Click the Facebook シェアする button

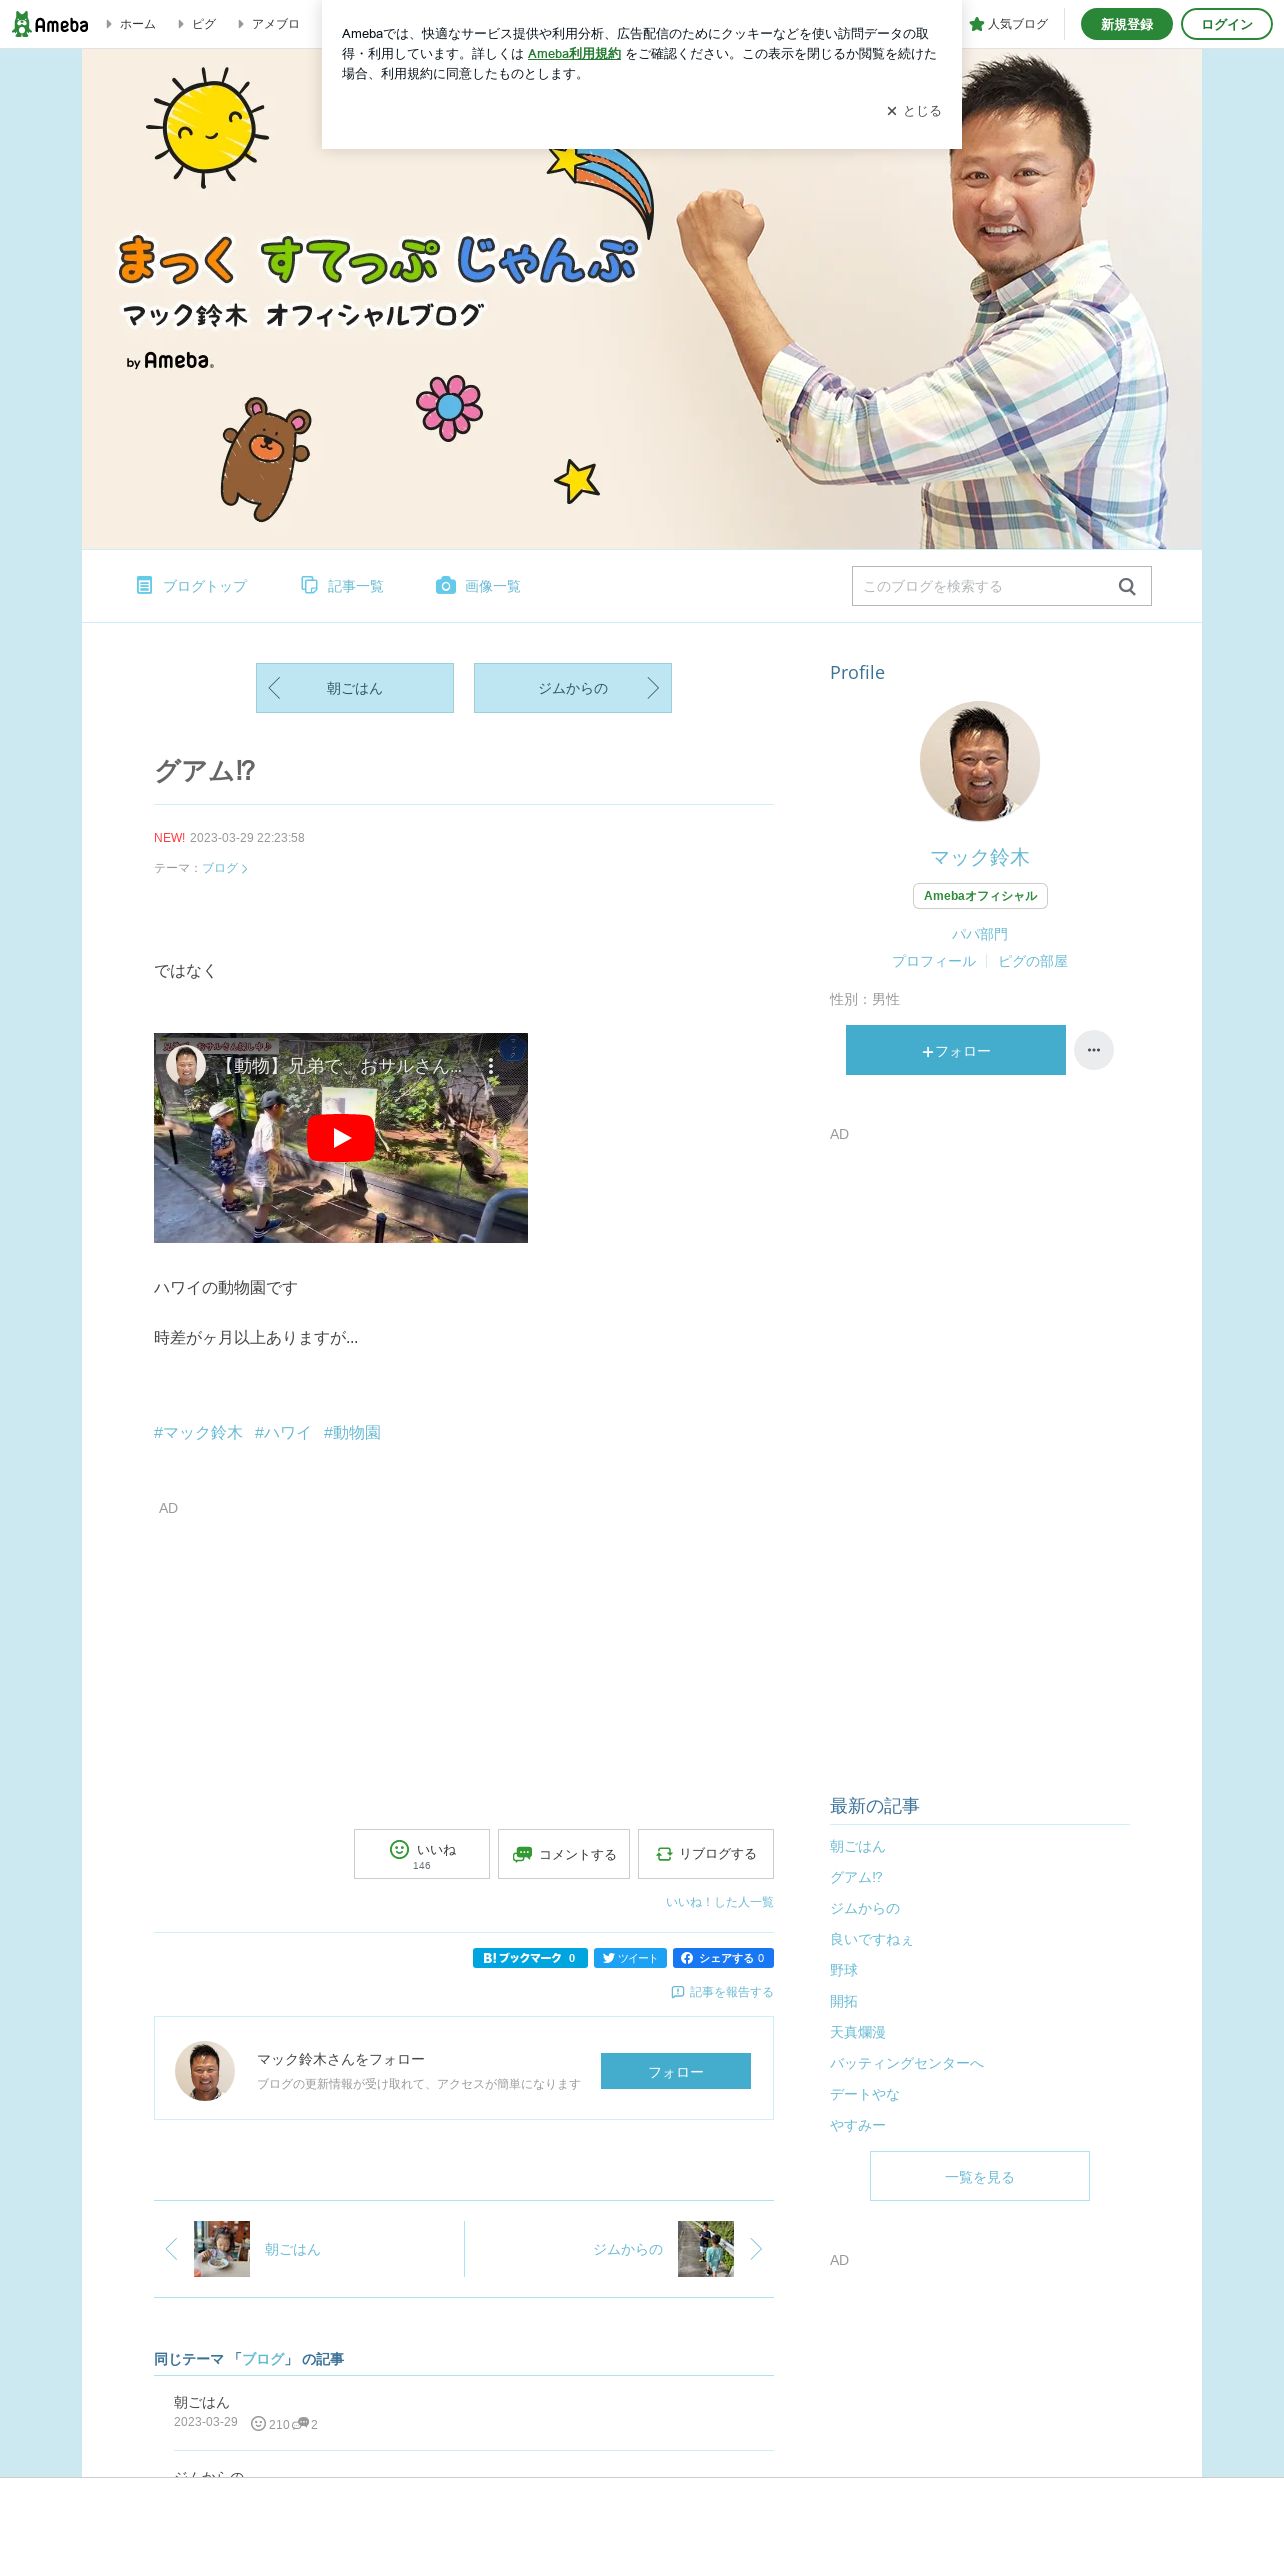click(x=723, y=1958)
